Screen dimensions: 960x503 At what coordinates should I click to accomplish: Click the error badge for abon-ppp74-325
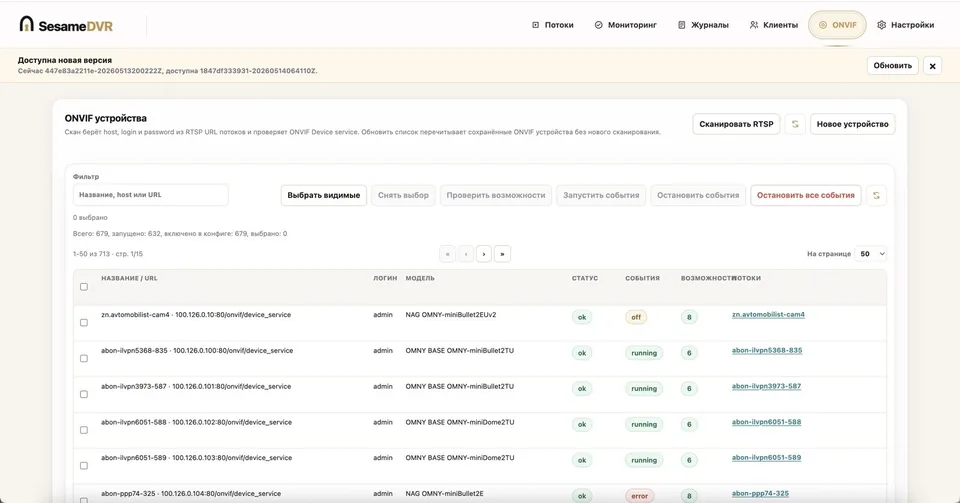tap(640, 496)
